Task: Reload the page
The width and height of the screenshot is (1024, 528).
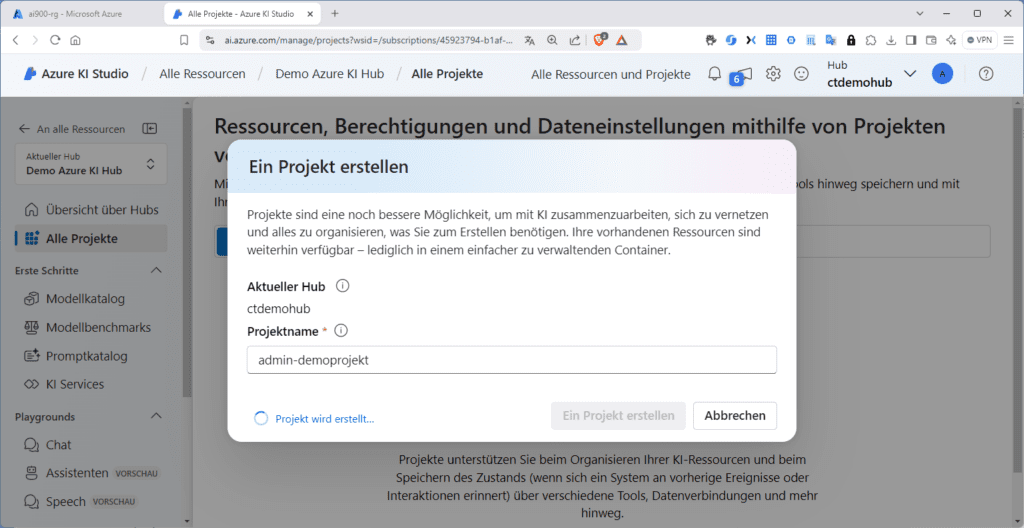Action: pyautogui.click(x=55, y=40)
